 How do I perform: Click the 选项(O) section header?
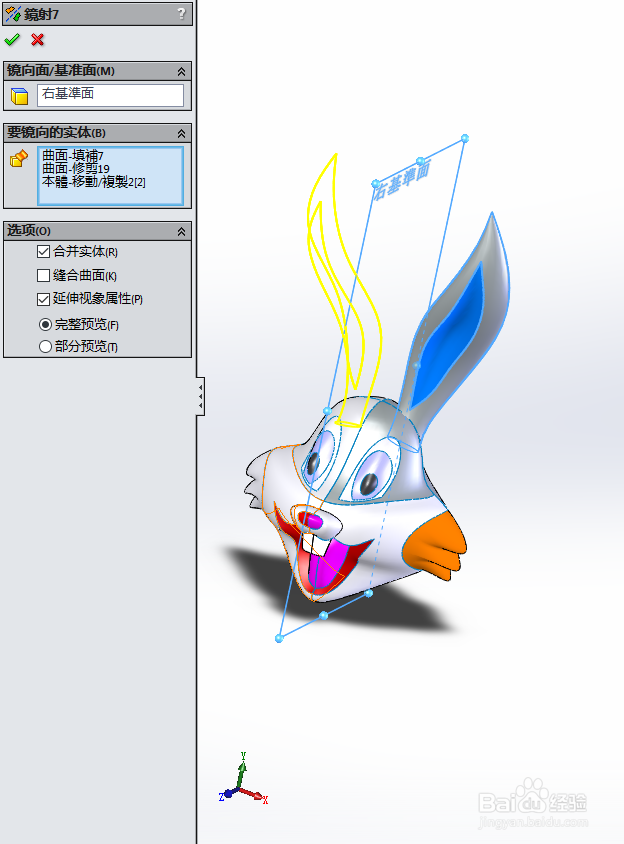[97, 231]
